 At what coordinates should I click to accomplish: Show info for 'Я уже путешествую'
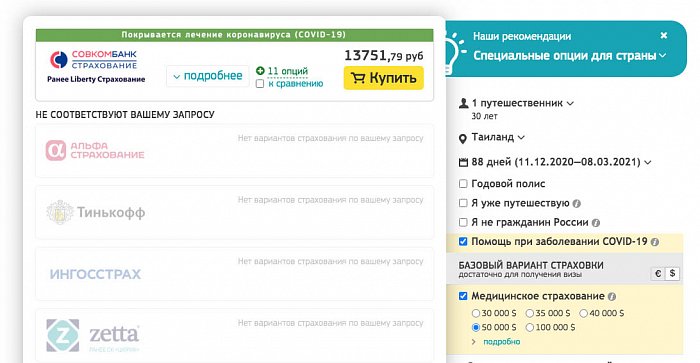click(577, 204)
